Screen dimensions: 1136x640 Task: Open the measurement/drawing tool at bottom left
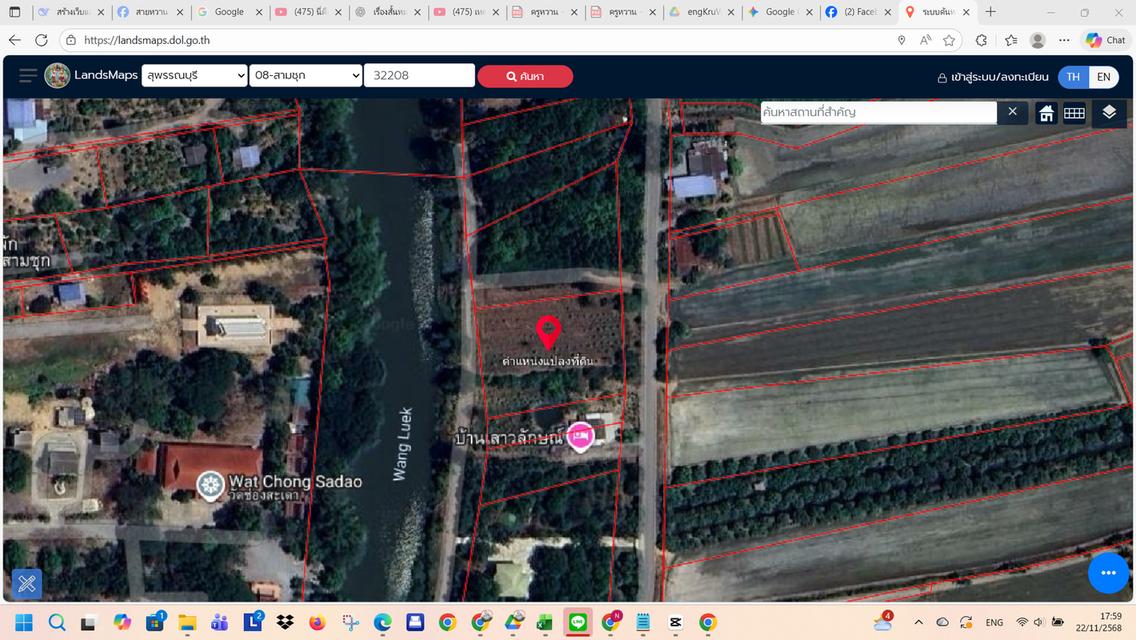click(x=26, y=583)
